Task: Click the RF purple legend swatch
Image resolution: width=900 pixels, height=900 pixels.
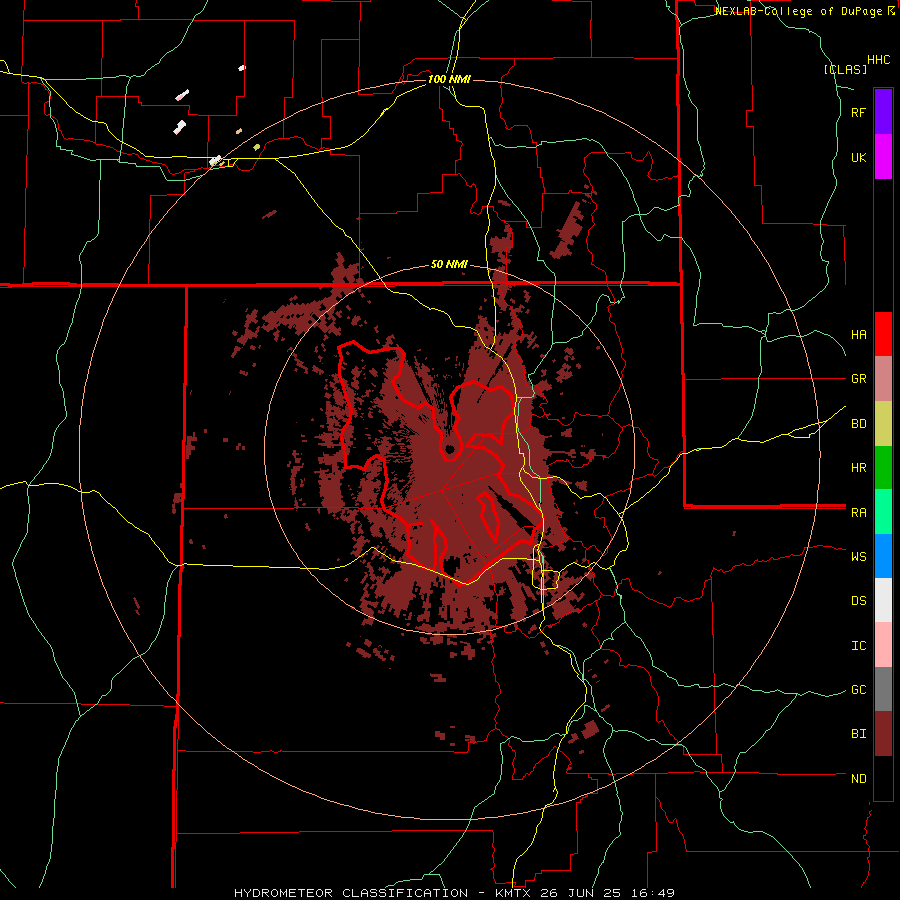Action: [883, 112]
